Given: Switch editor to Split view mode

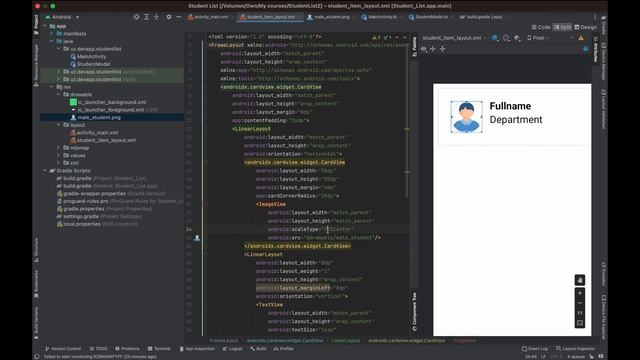Looking at the screenshot, I should click(562, 27).
